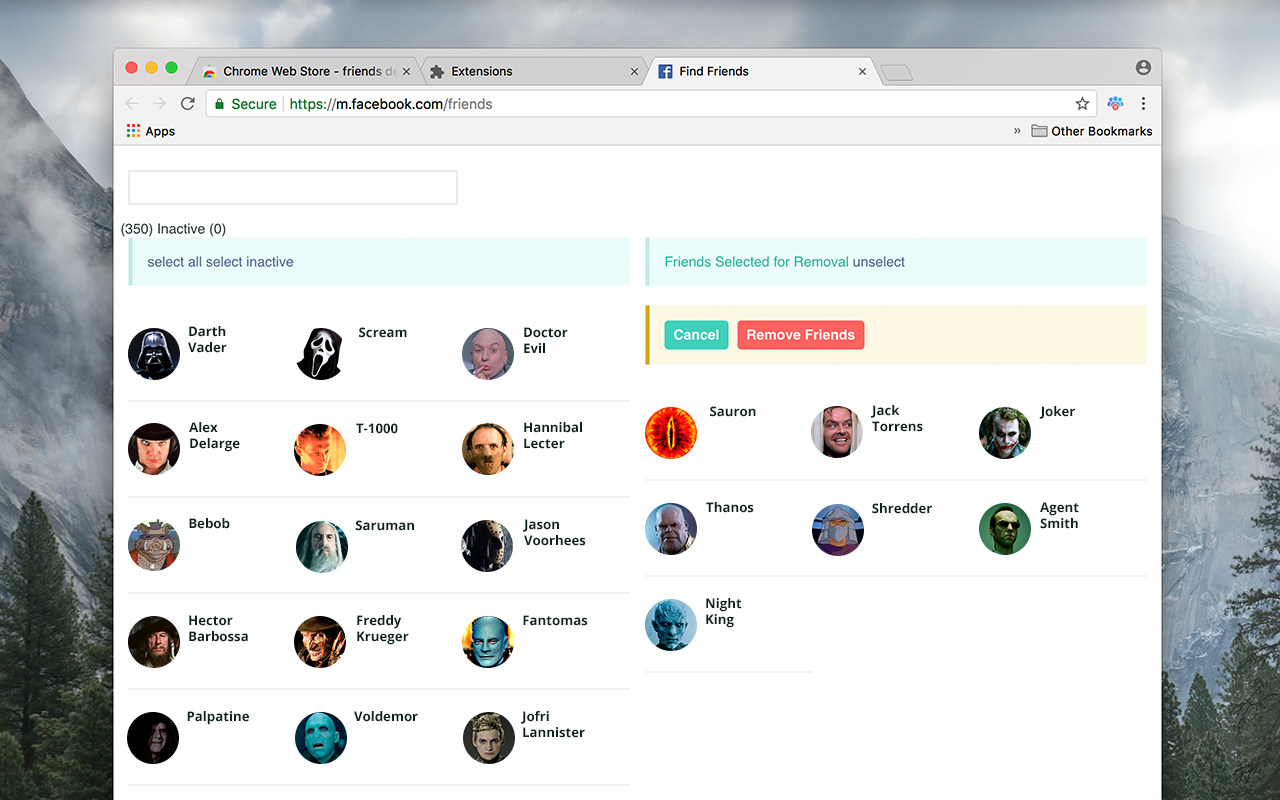Screen dimensions: 1280x800
Task: Close the Find Friends tab
Action: [x=862, y=72]
